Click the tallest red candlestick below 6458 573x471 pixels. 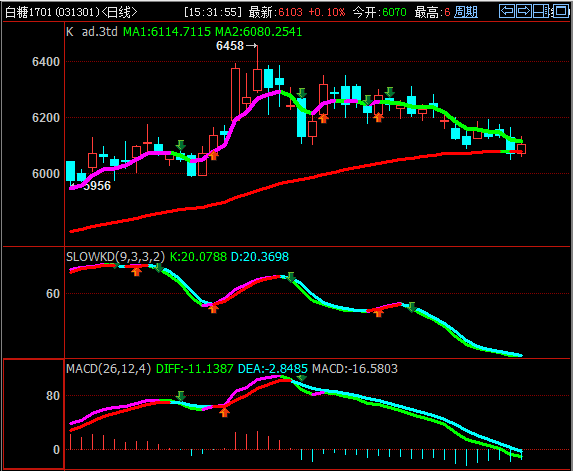[235, 94]
